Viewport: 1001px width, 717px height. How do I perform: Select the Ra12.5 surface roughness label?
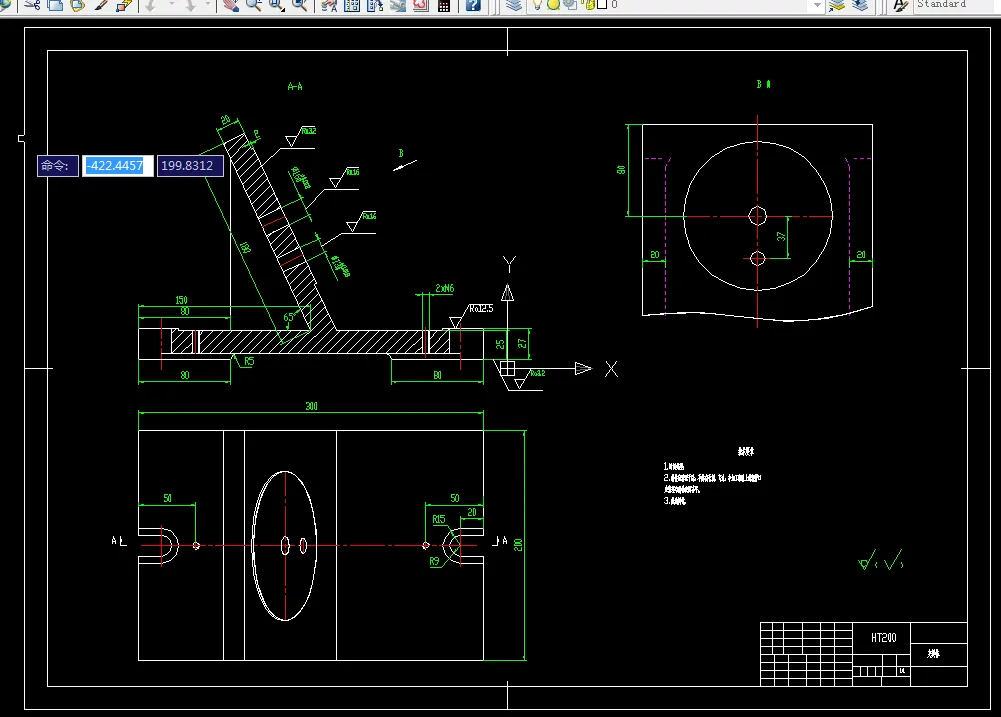point(481,308)
